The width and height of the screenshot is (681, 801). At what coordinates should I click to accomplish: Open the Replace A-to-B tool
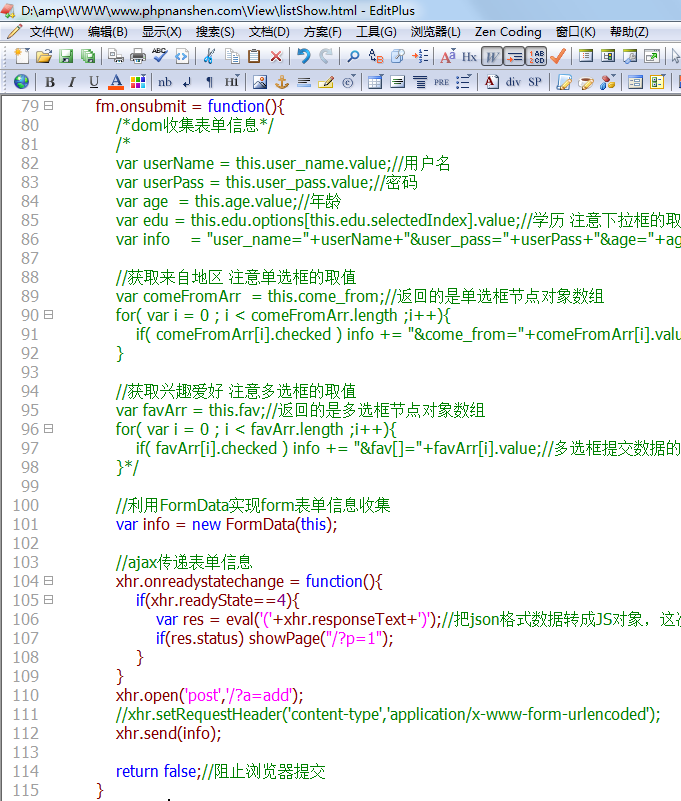(x=375, y=56)
